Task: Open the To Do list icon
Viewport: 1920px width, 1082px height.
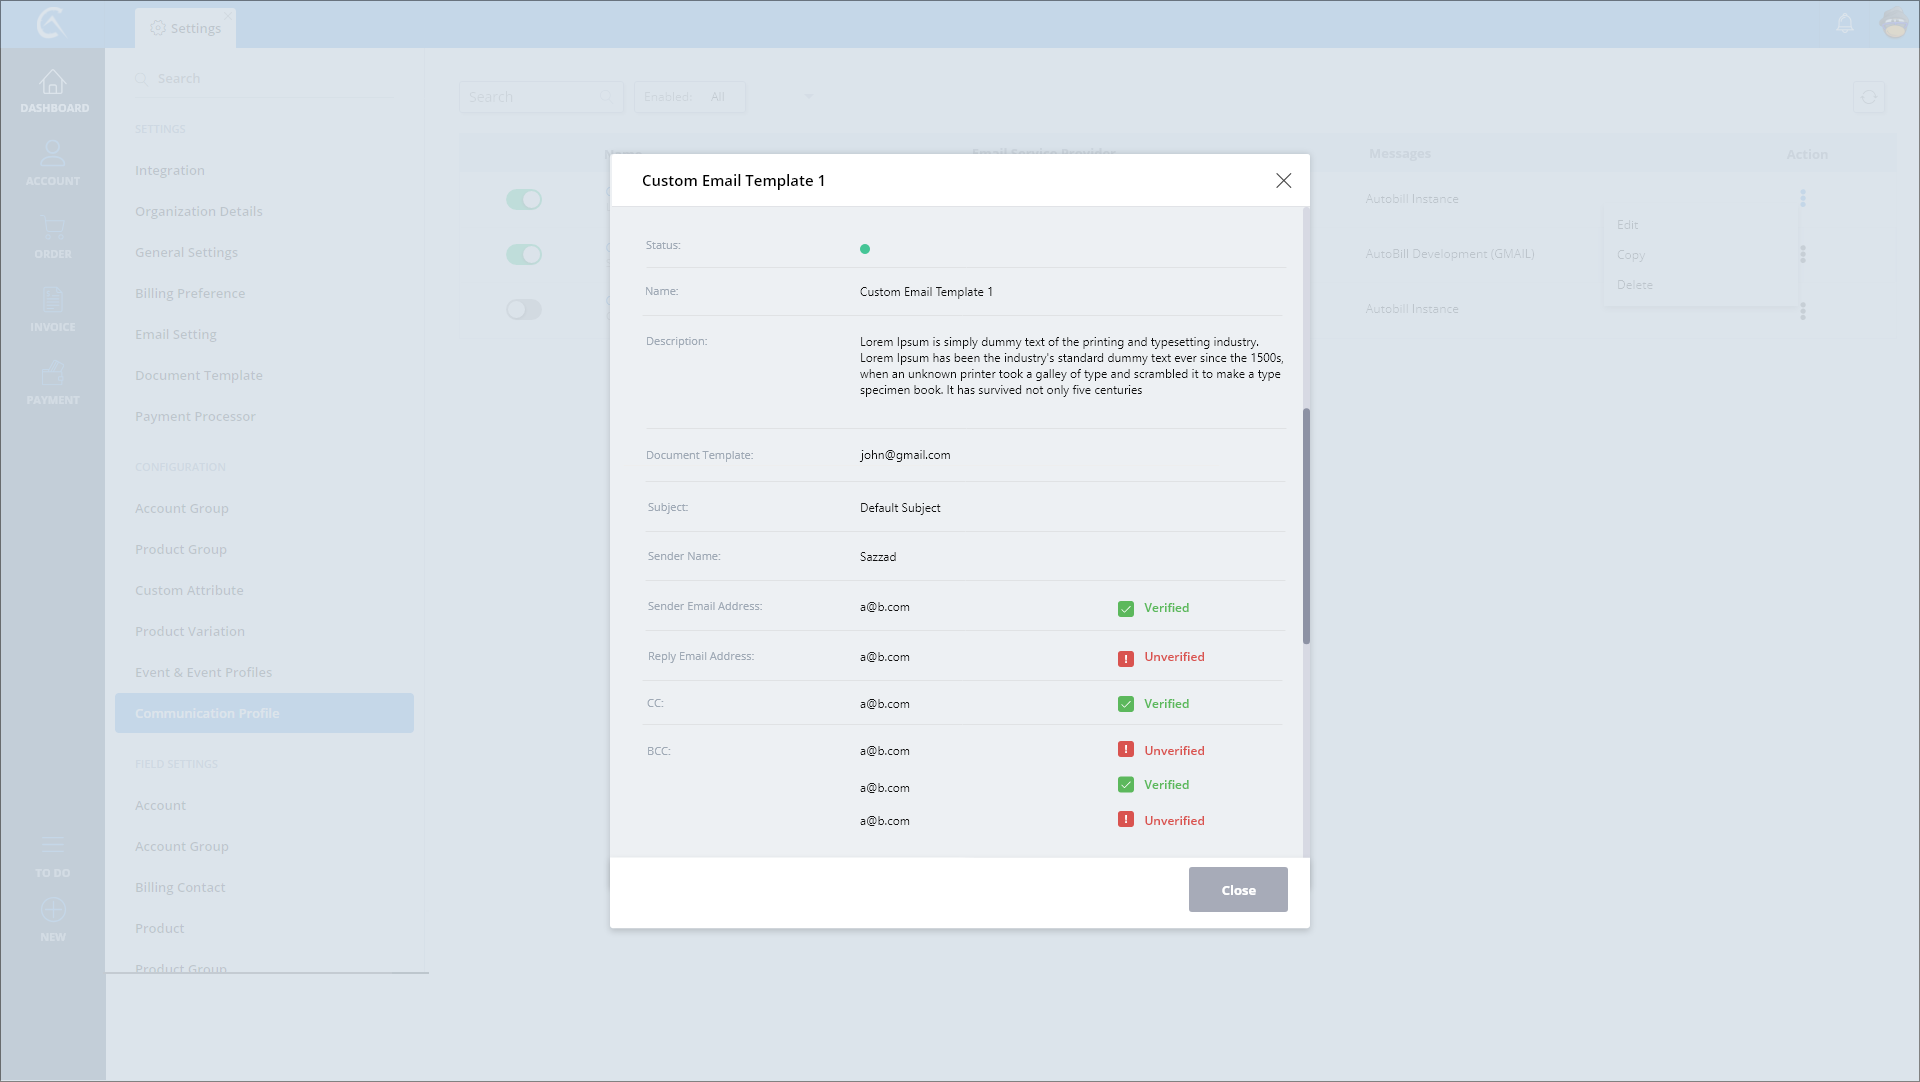Action: 53,846
